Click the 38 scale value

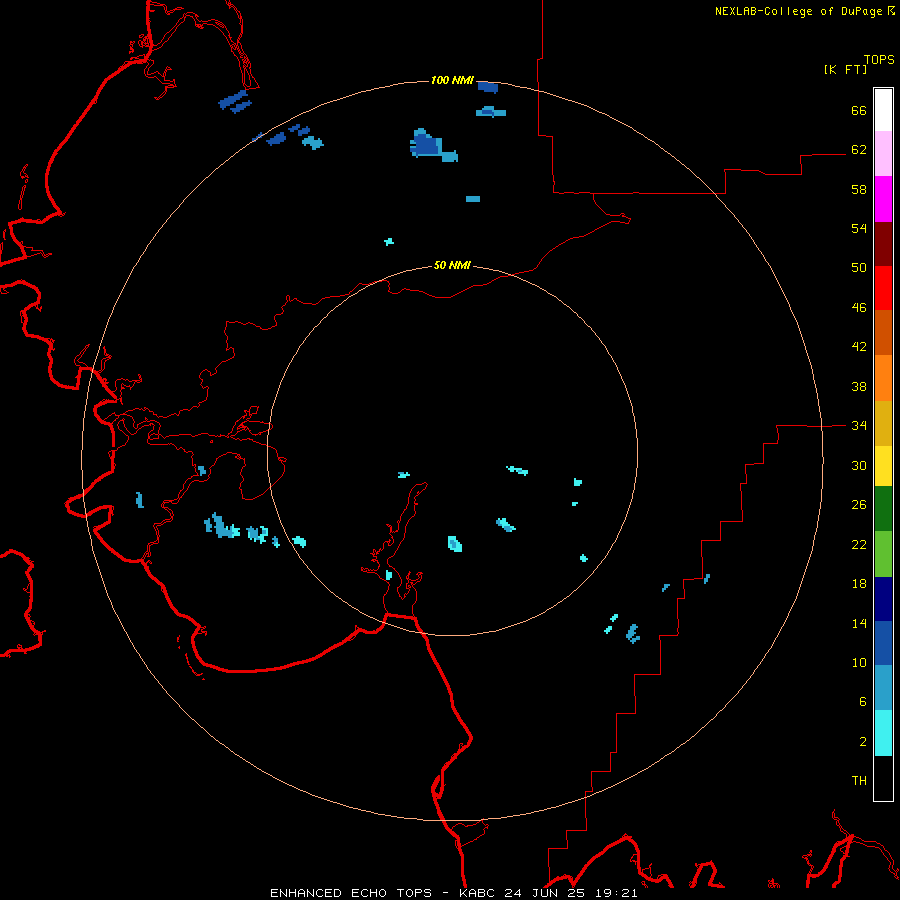(x=859, y=386)
